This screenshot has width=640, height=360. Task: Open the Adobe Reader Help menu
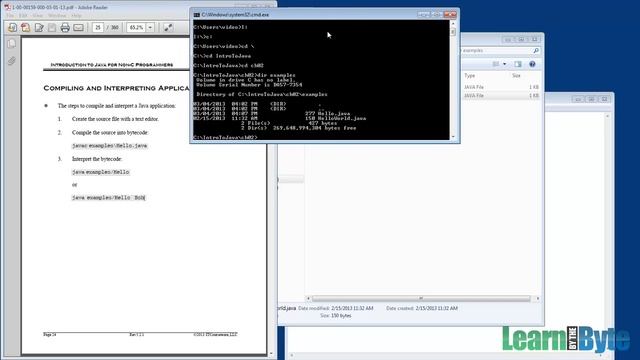click(x=76, y=16)
